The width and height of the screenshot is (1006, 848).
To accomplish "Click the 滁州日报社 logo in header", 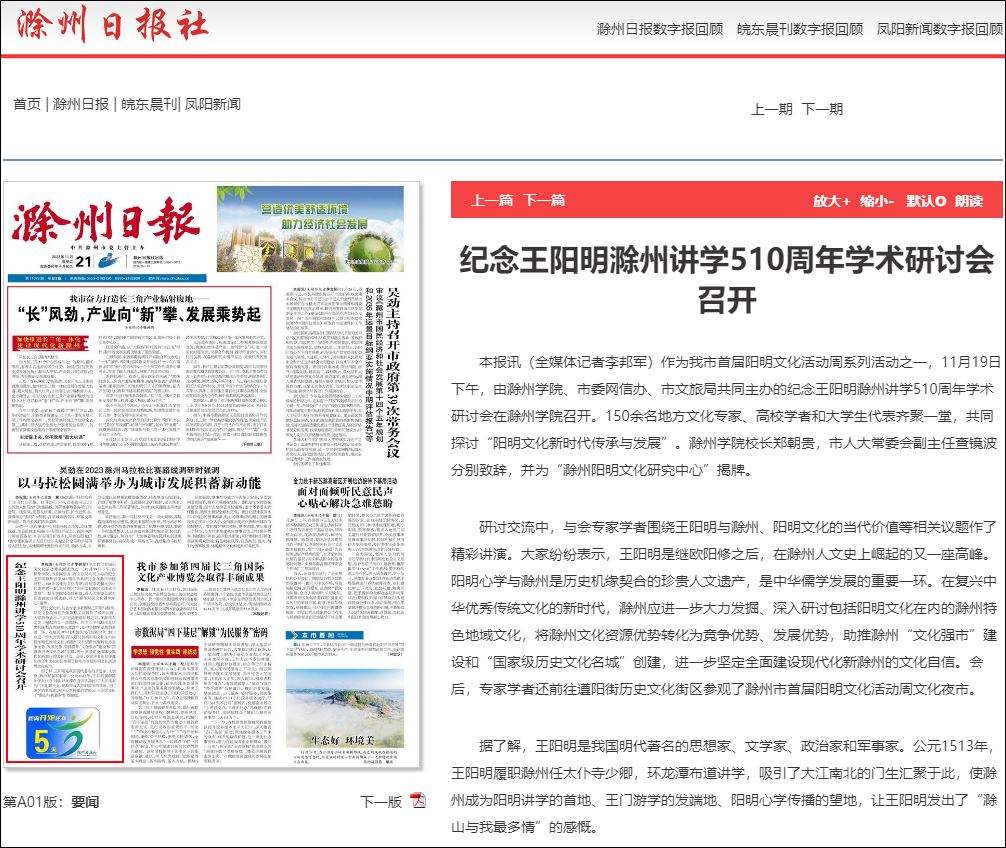I will (113, 24).
